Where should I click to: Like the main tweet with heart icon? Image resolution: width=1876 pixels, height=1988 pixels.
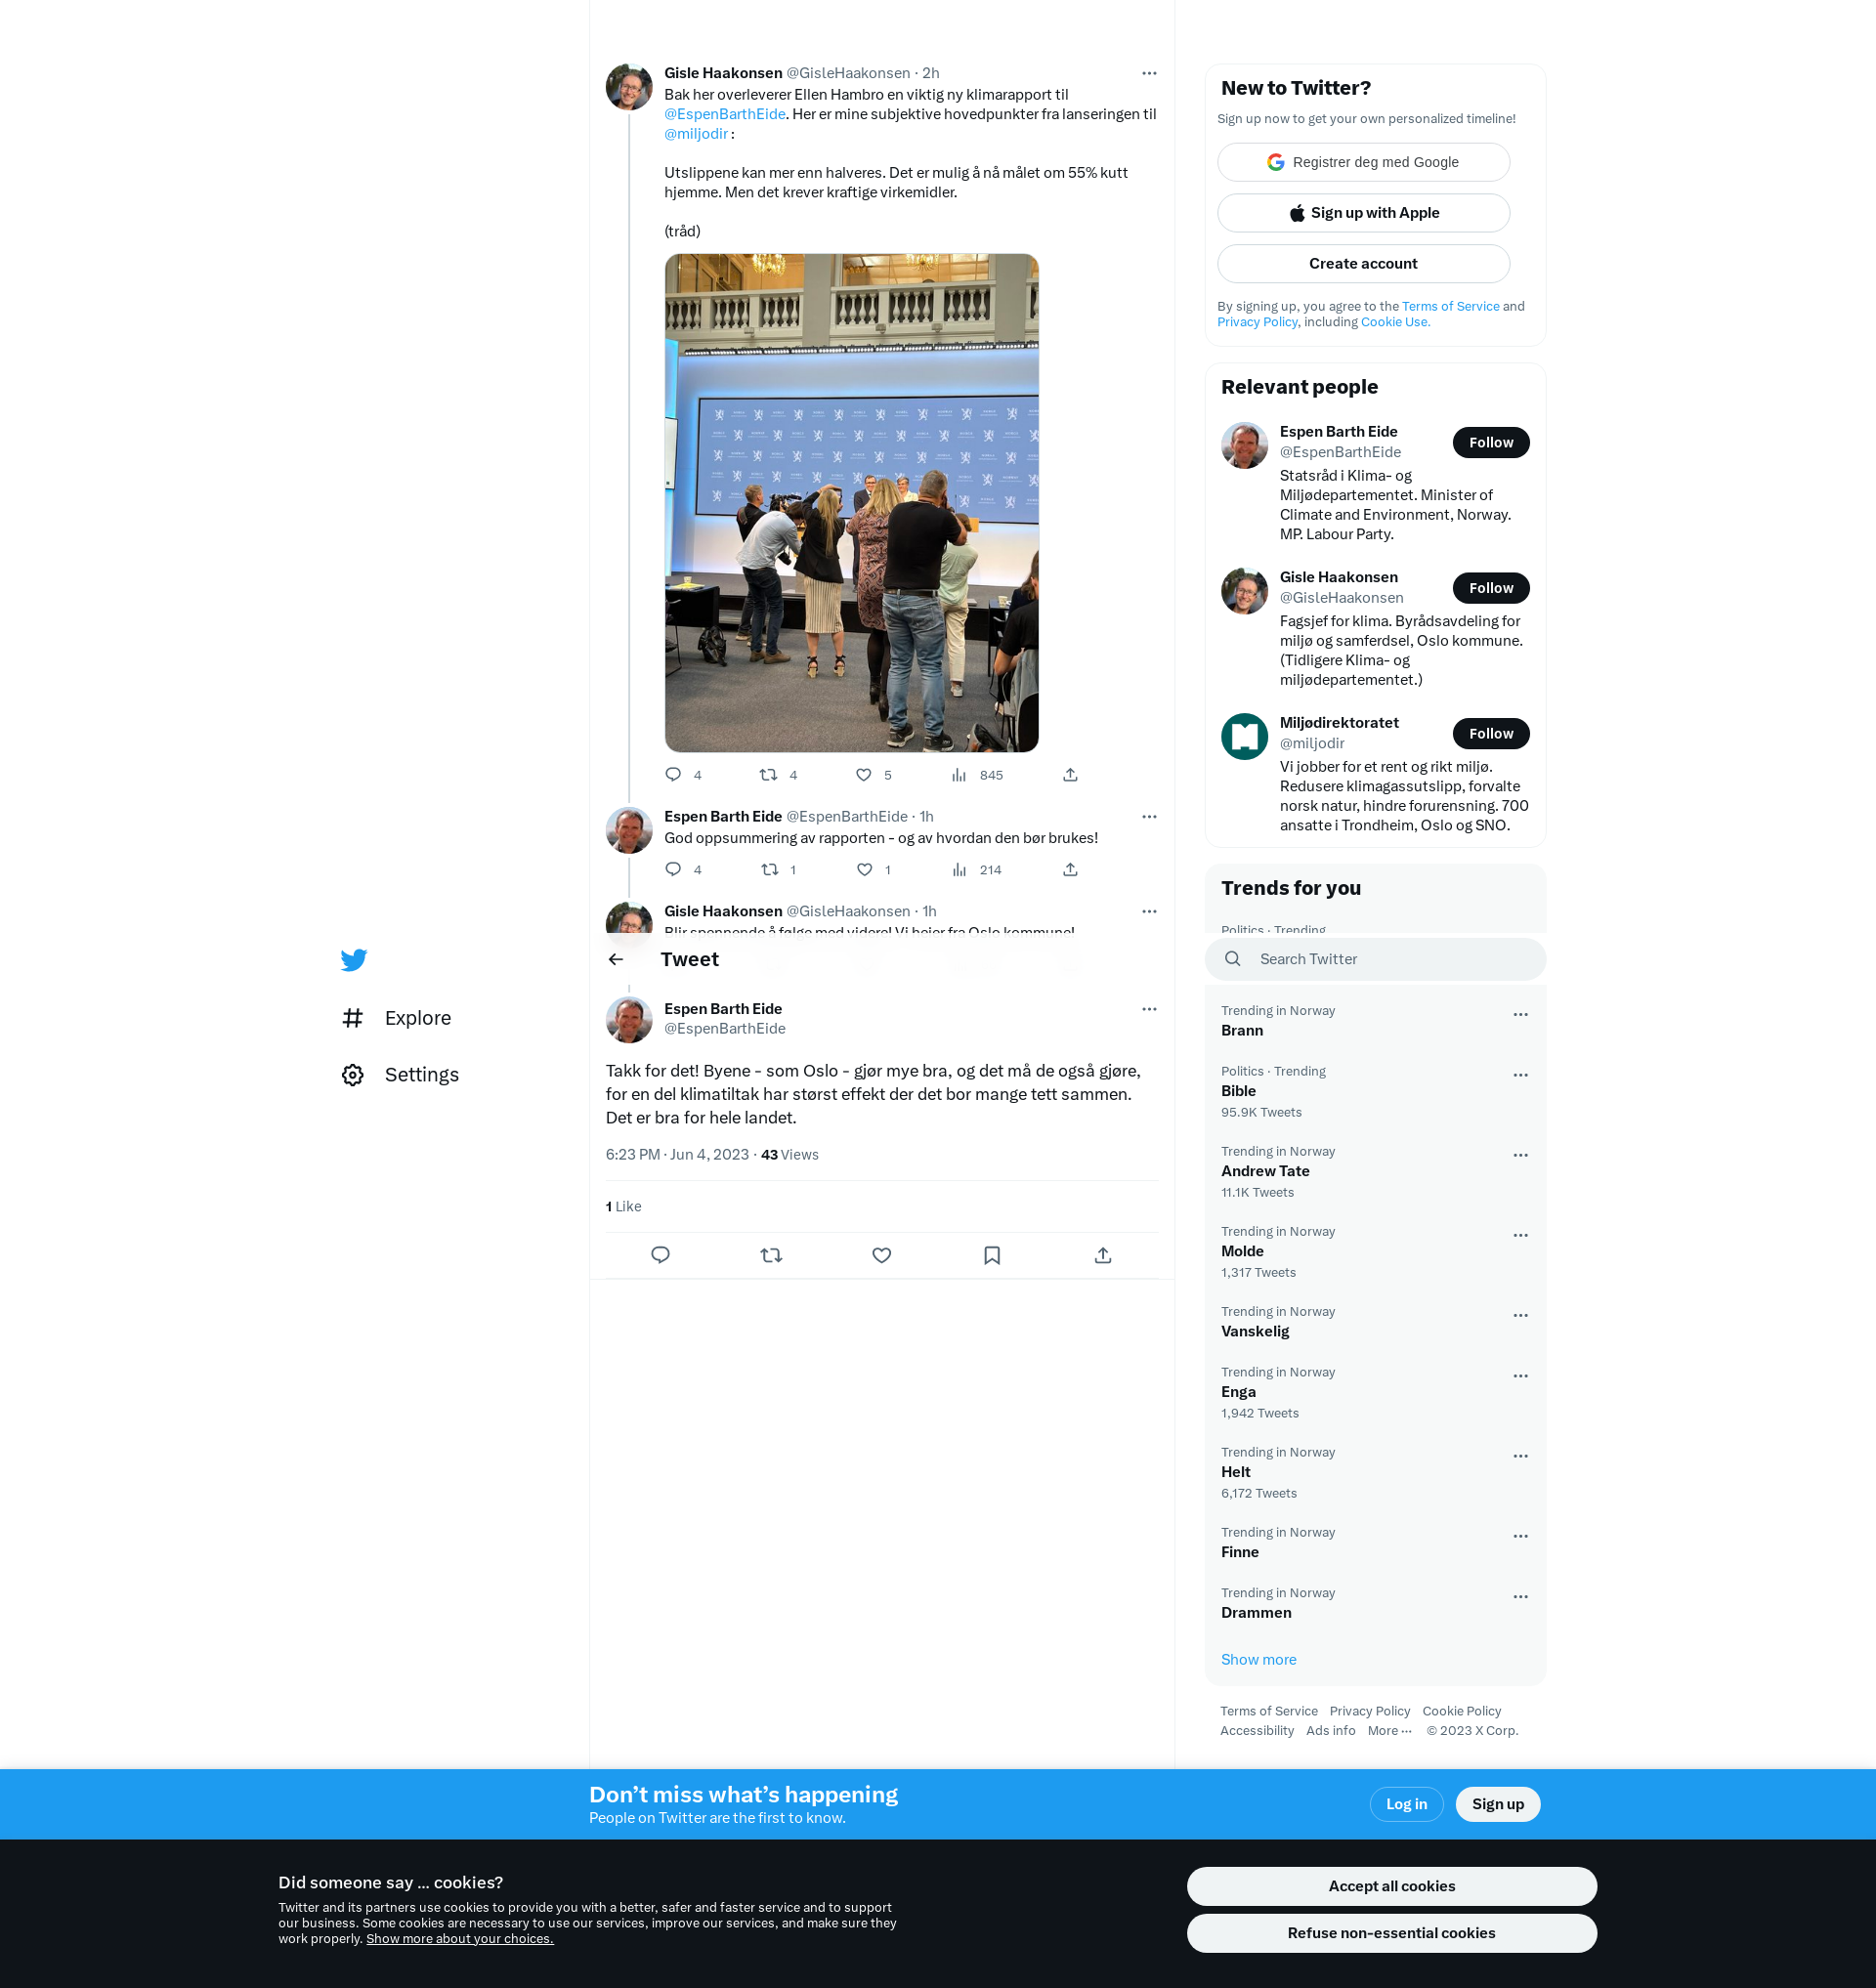pos(881,1255)
